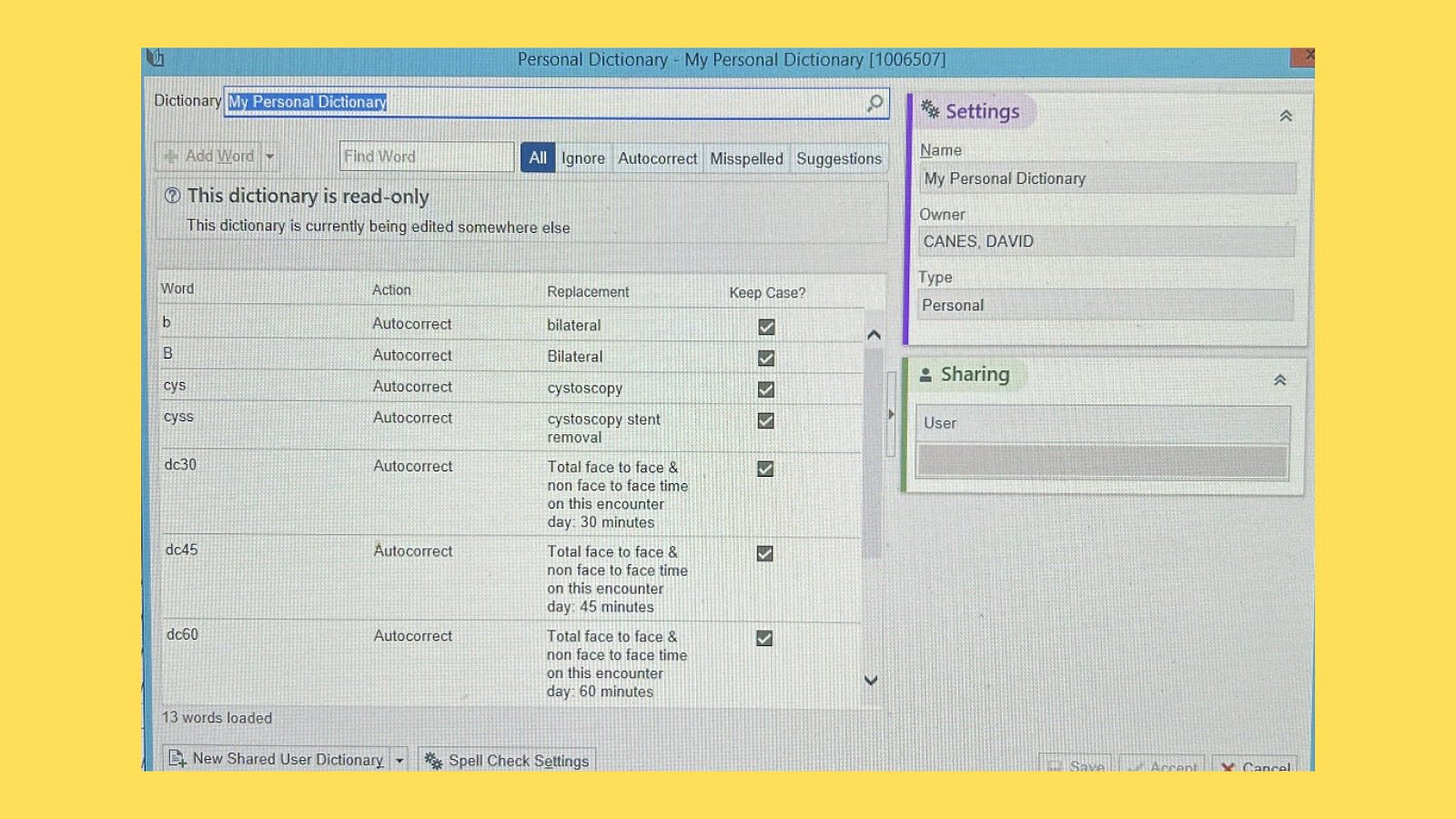Image resolution: width=1456 pixels, height=819 pixels.
Task: Open the Add Word dropdown arrow
Action: [x=270, y=157]
